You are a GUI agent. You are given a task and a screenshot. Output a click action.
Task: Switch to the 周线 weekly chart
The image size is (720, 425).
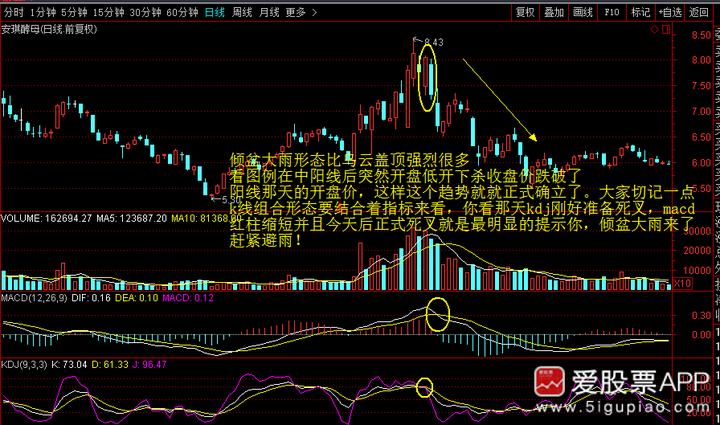242,12
